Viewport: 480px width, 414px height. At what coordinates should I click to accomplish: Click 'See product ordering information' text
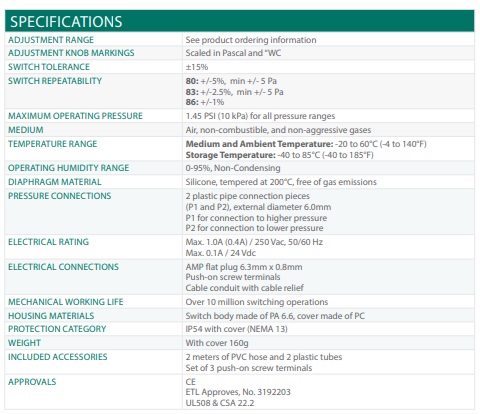[x=251, y=40]
